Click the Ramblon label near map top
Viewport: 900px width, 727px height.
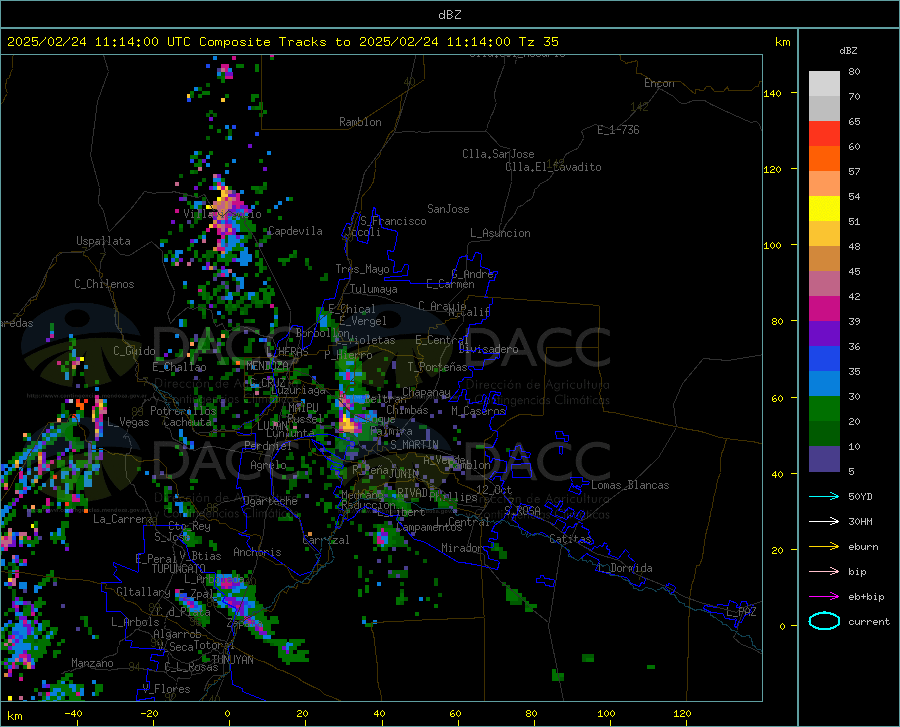pos(360,122)
